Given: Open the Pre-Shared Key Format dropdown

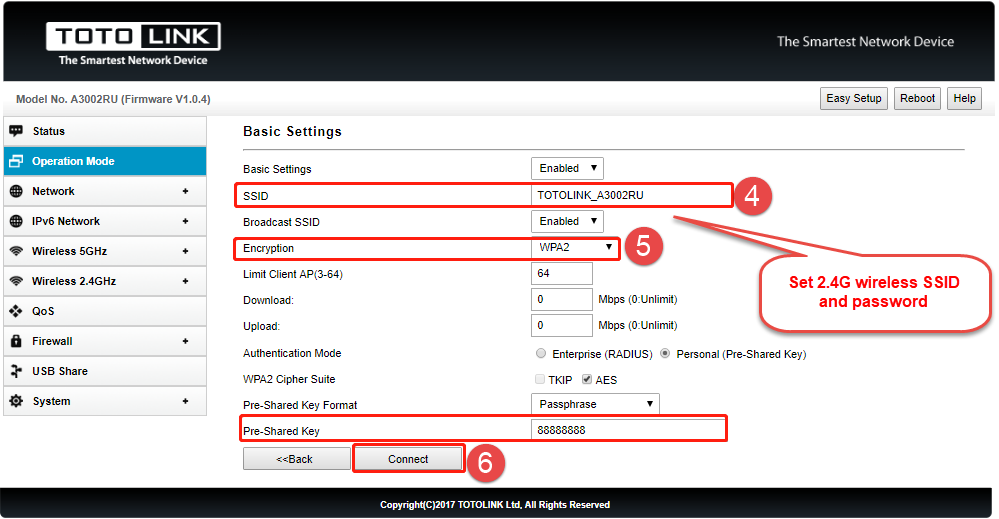Looking at the screenshot, I should (x=595, y=404).
